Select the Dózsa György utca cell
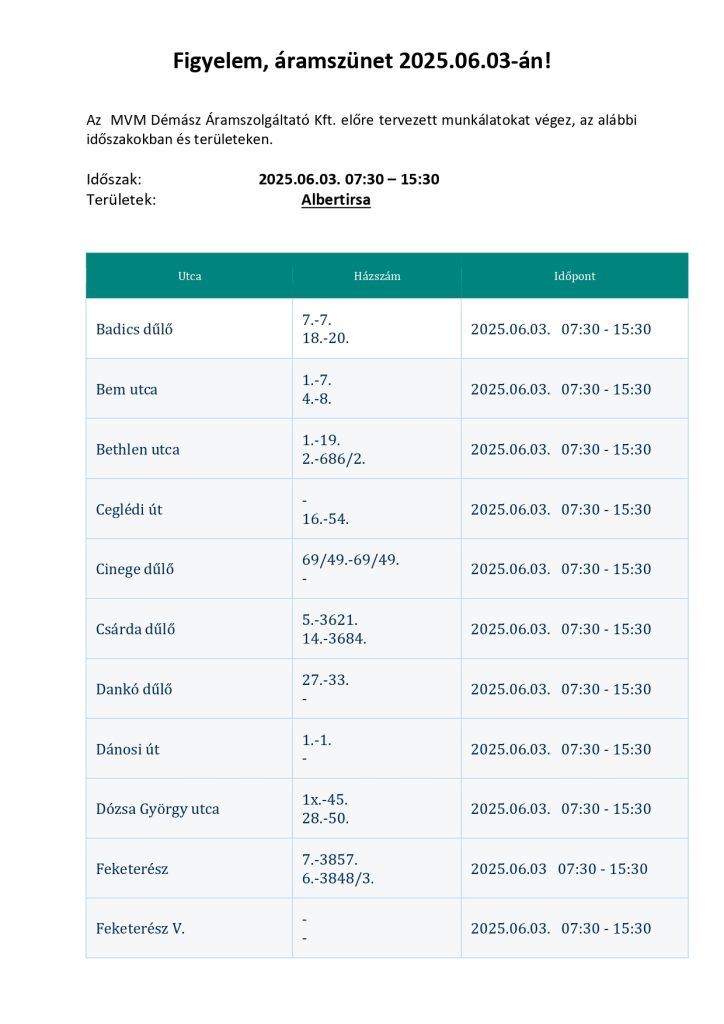Screen dimensions: 724x1024 (x=157, y=809)
